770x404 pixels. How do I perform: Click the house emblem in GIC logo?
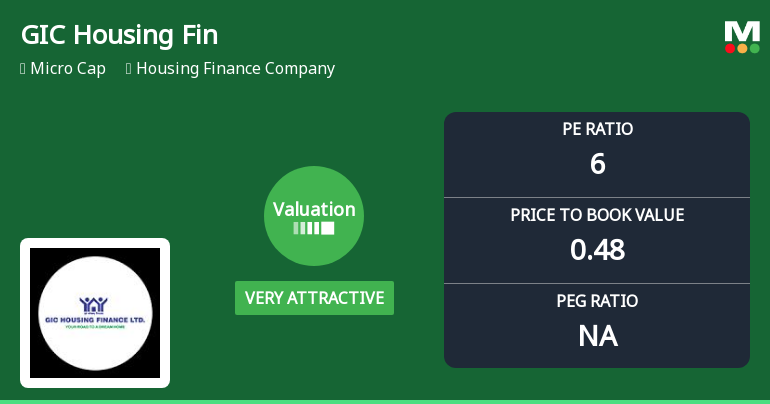(95, 302)
